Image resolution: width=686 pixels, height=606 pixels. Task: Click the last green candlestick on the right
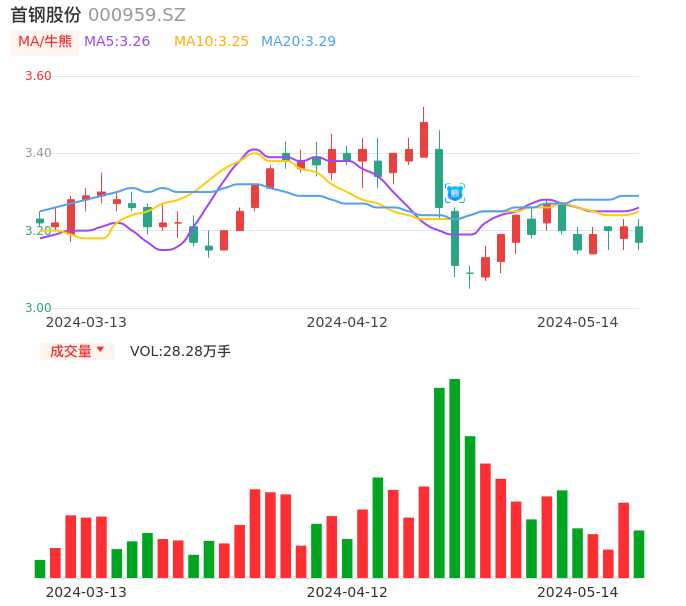coord(639,234)
